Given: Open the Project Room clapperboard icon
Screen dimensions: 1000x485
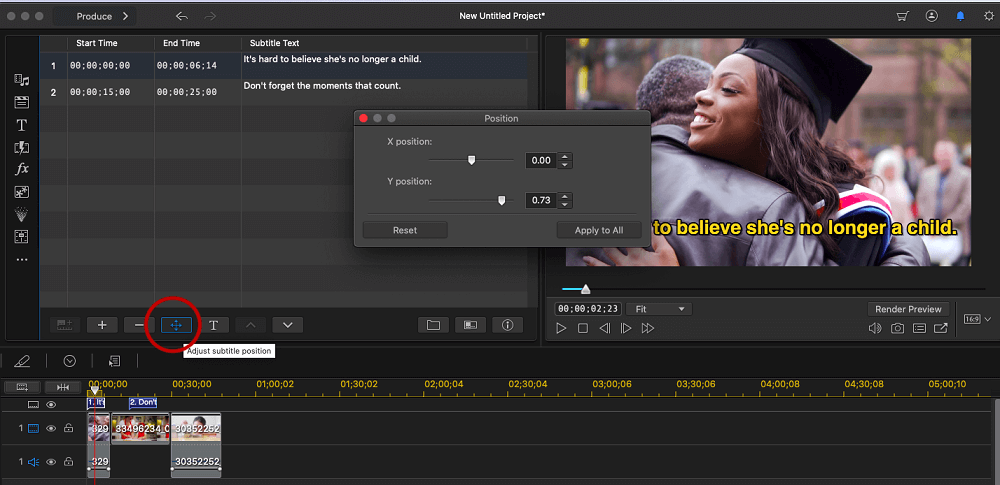Looking at the screenshot, I should [x=22, y=102].
